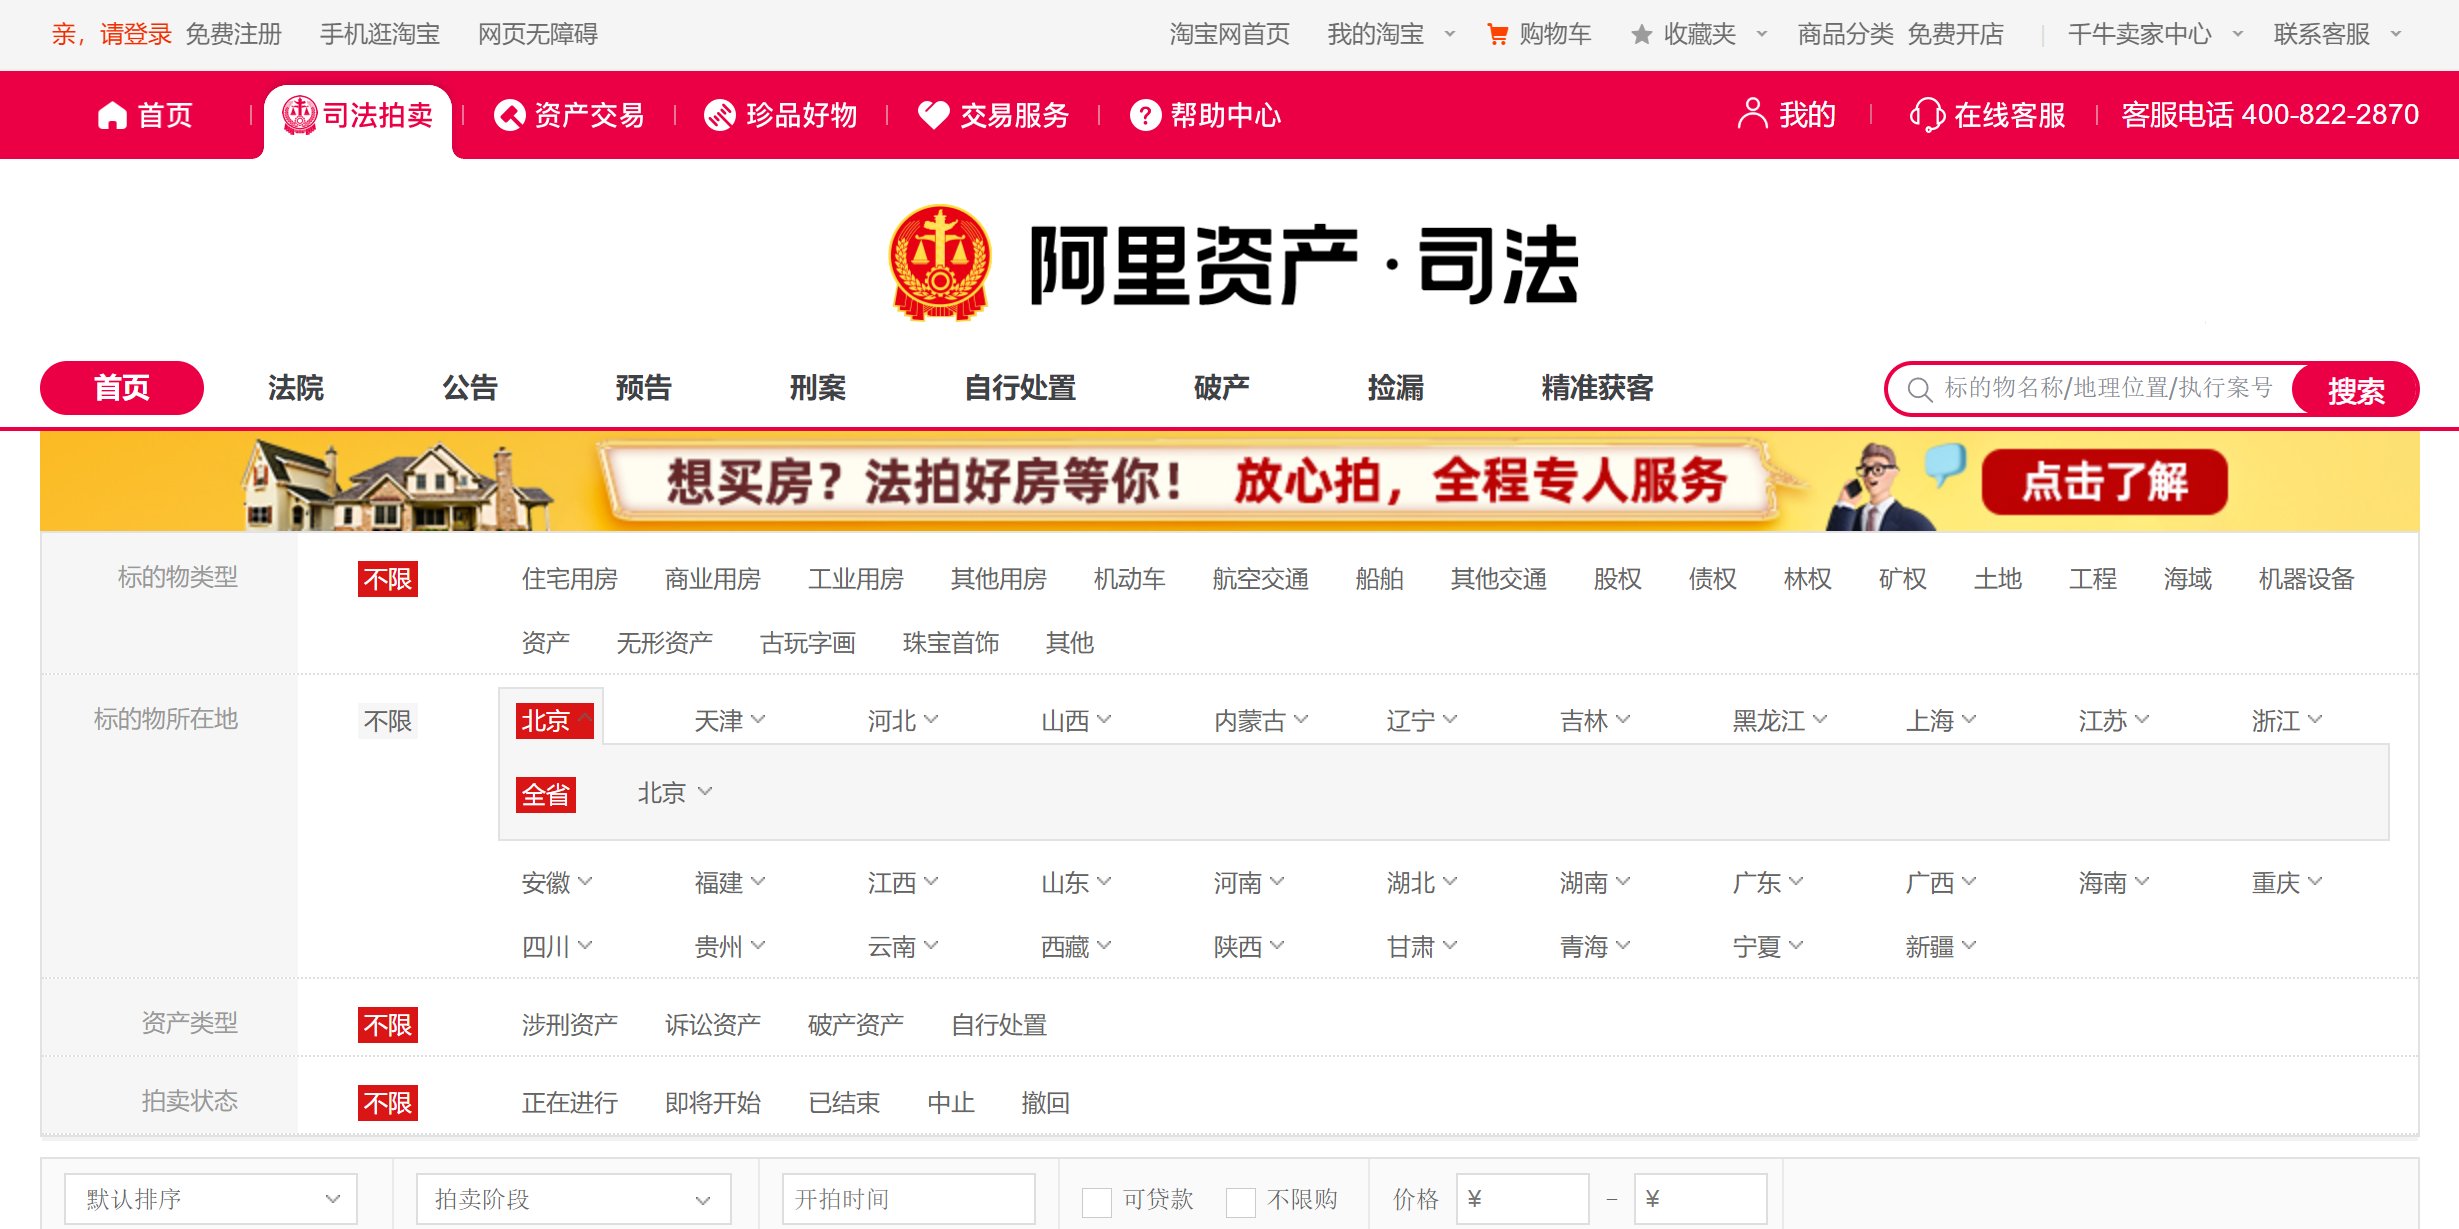
Task: Open the 默认排序 dropdown
Action: (211, 1199)
